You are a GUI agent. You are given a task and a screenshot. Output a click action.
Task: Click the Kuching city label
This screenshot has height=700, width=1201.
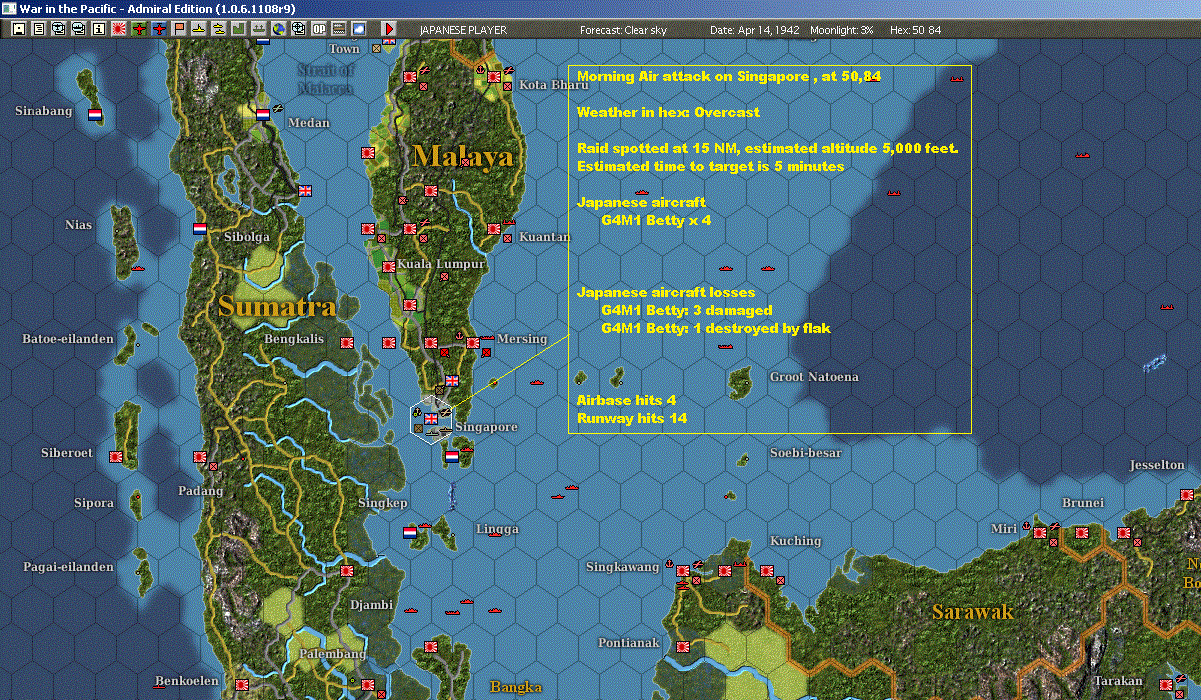[x=795, y=541]
